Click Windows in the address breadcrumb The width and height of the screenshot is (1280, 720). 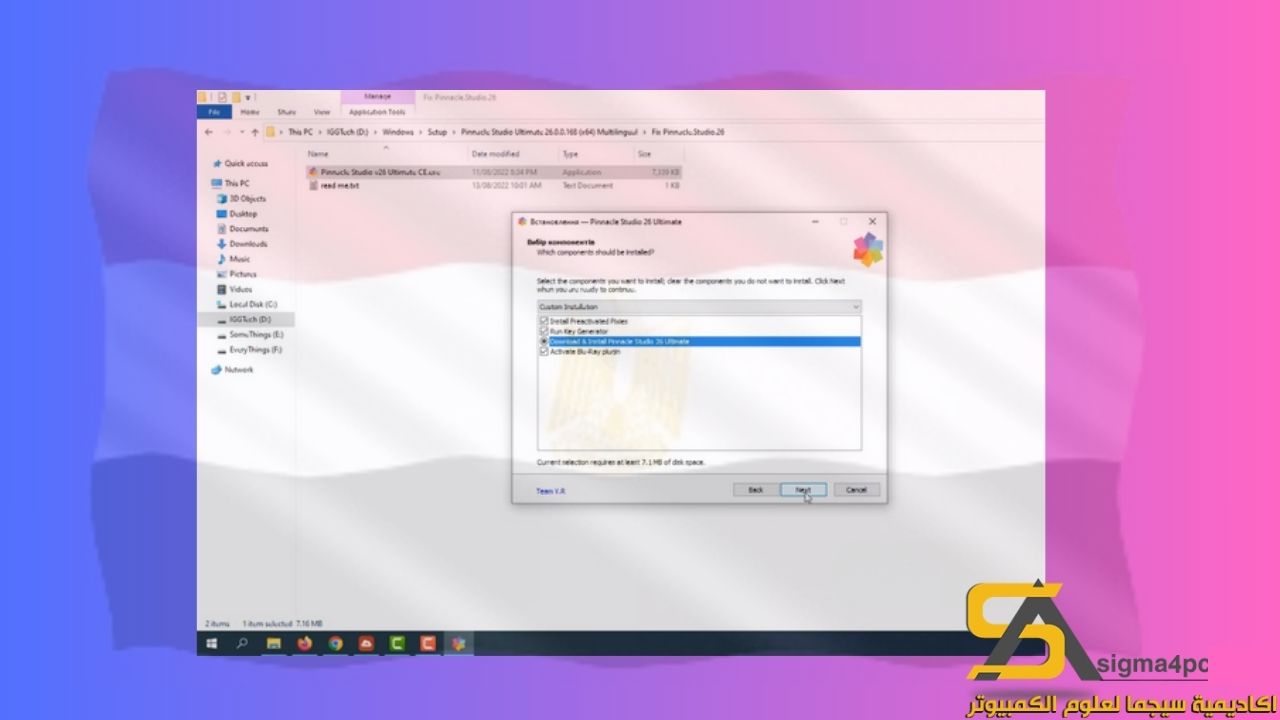[398, 132]
